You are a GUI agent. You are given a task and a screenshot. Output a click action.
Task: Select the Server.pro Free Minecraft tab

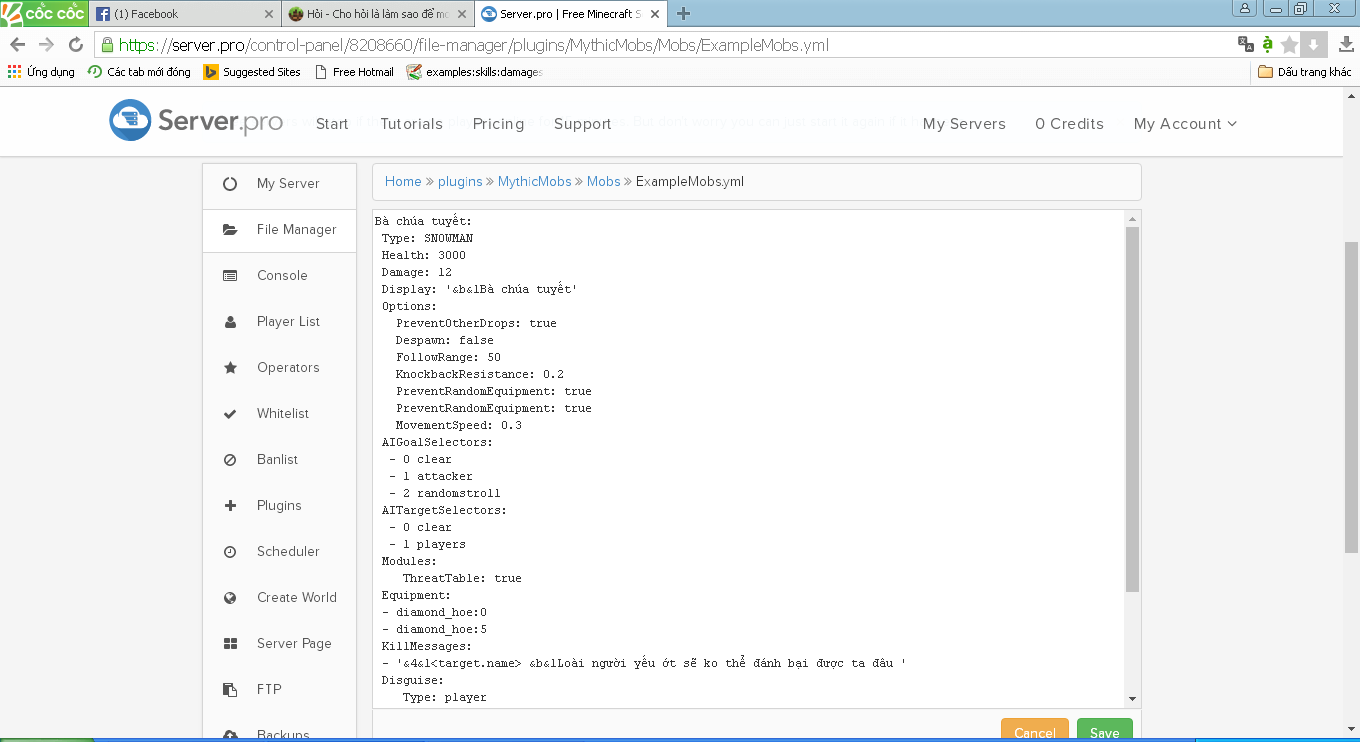tap(570, 14)
